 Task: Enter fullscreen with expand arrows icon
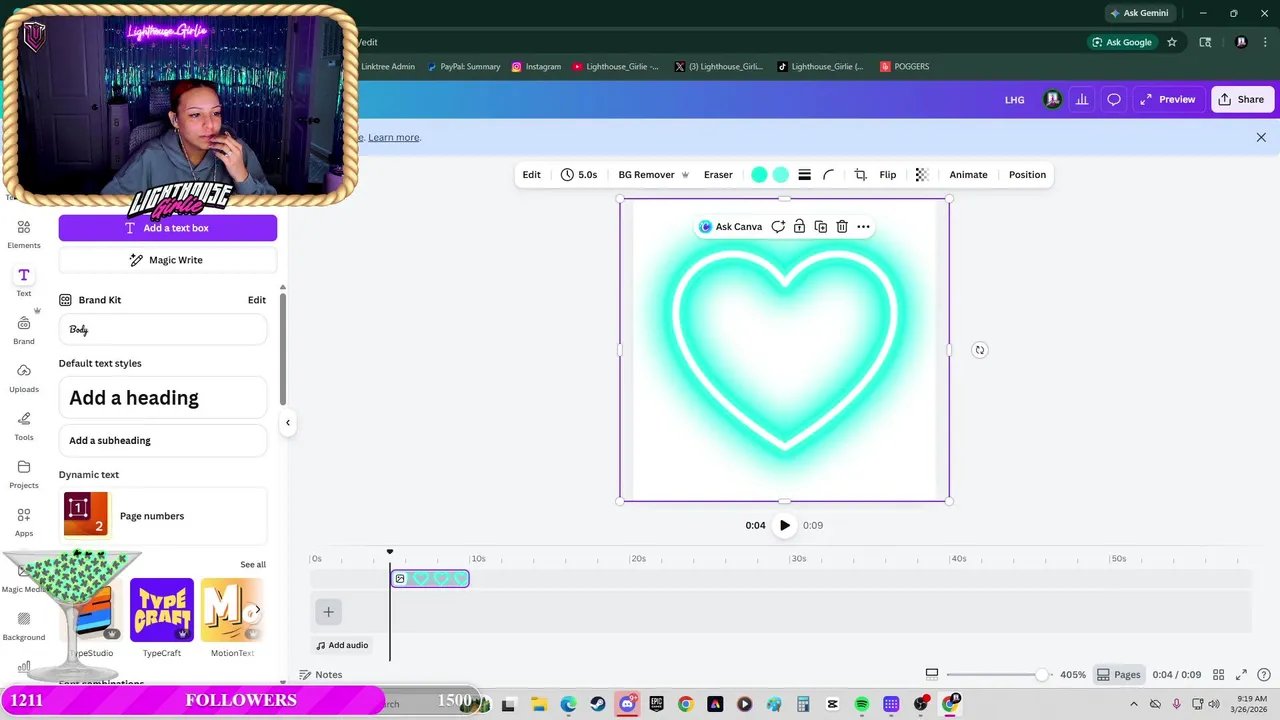(x=1241, y=675)
